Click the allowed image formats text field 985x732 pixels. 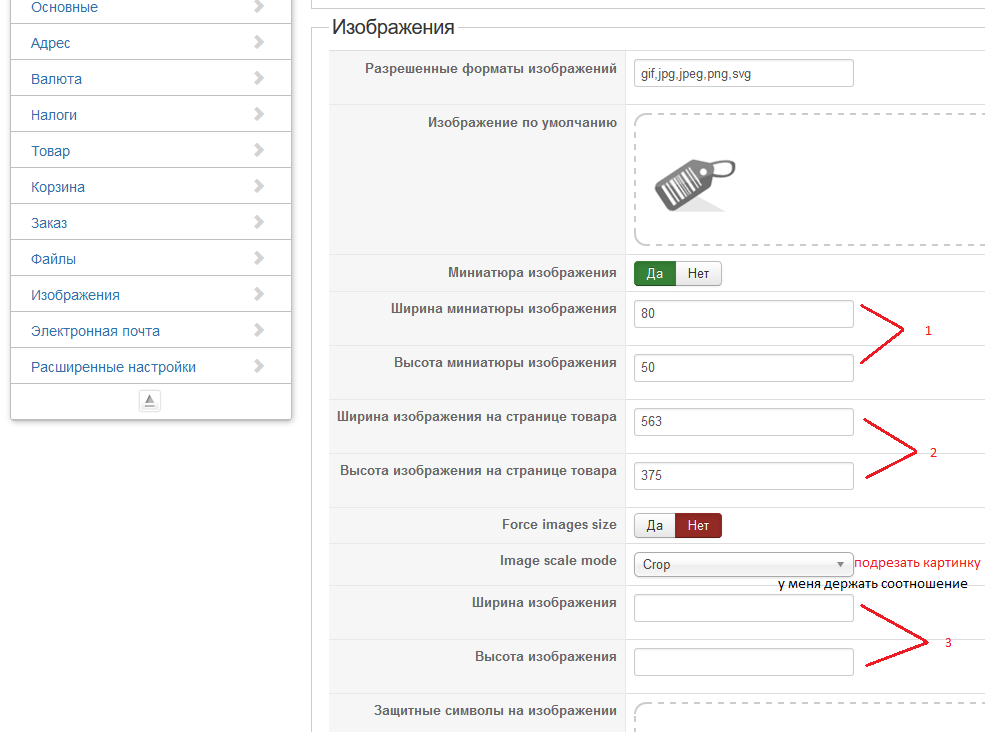point(743,74)
